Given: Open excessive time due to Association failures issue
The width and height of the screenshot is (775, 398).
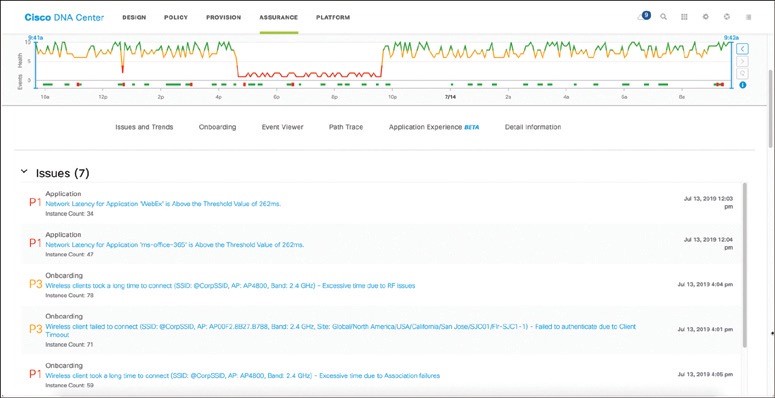Looking at the screenshot, I should (243, 376).
